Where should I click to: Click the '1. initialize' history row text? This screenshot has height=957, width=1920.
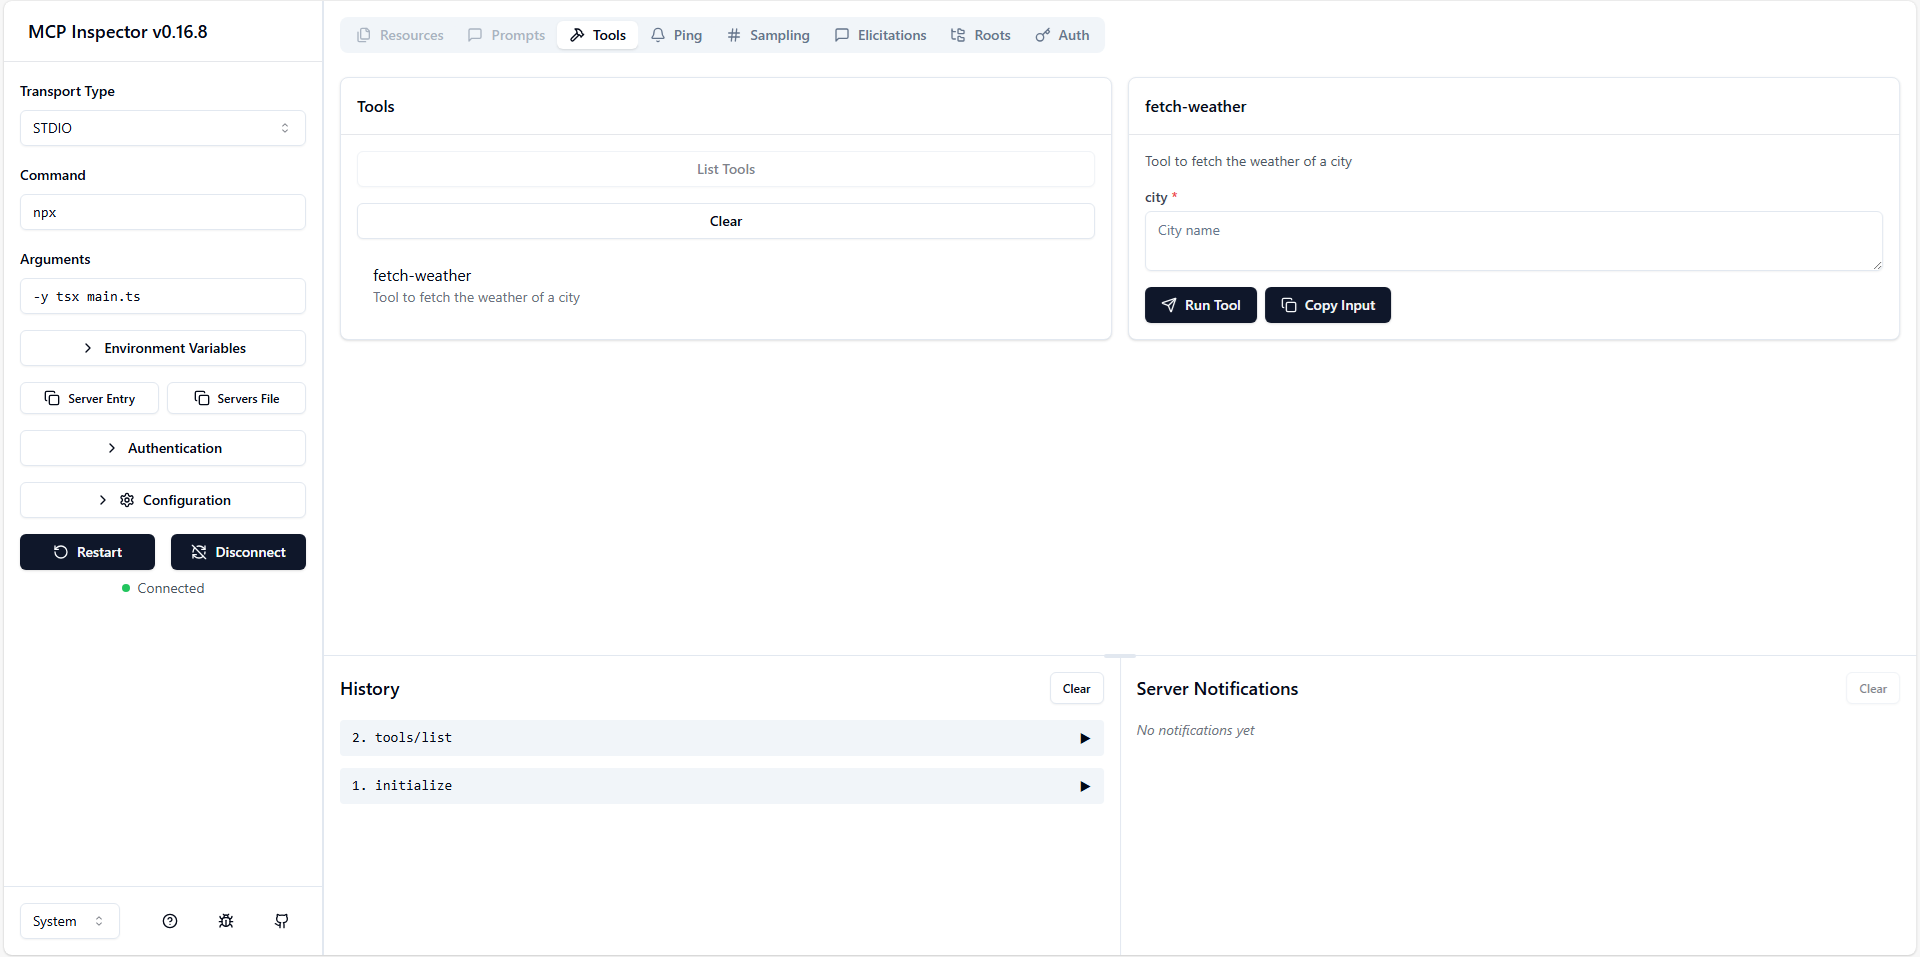coord(402,786)
